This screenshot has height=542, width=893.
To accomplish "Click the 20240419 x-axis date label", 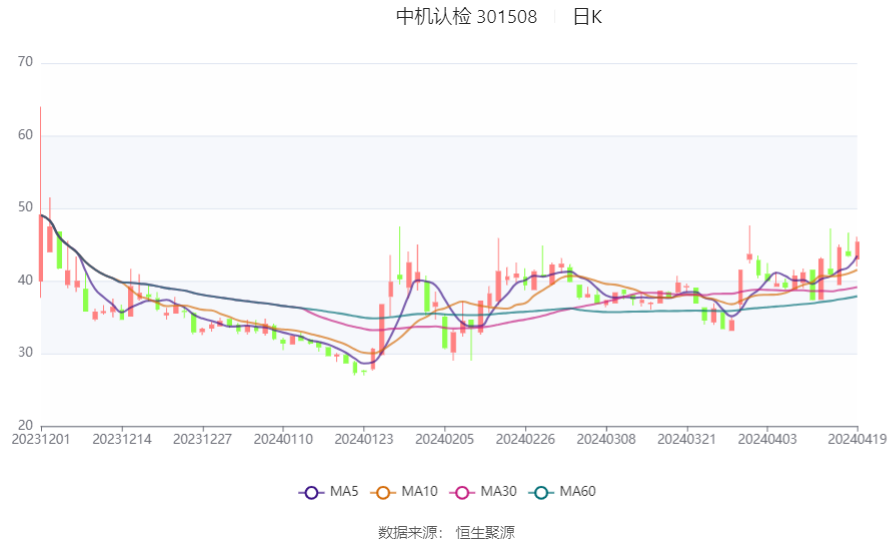I will point(857,440).
